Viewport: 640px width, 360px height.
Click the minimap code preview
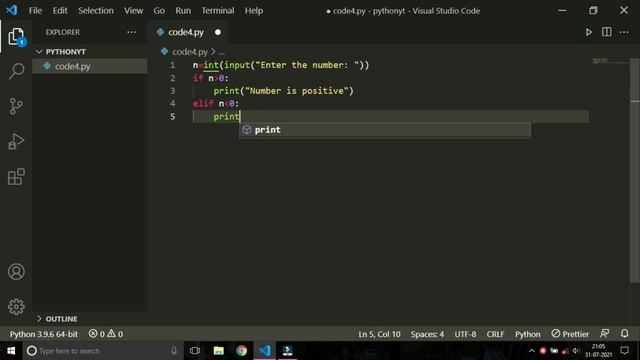(600, 61)
